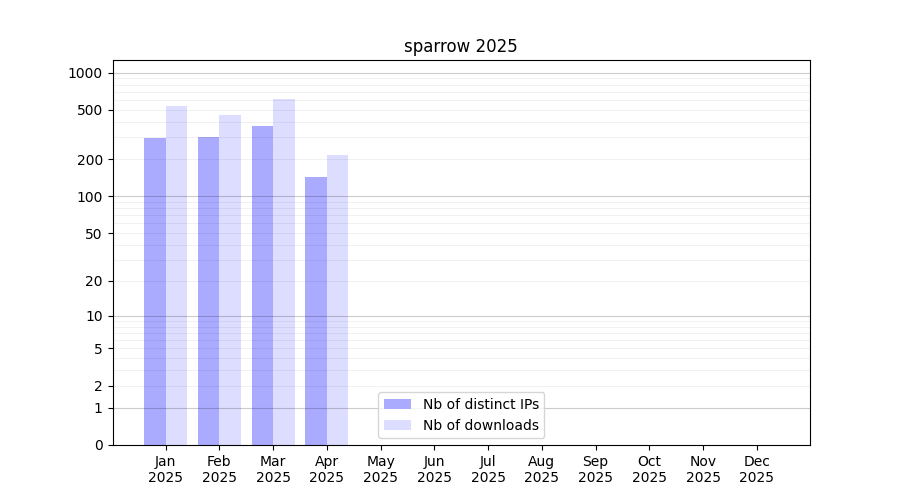Click the tallest March downloads bar
900x500 pixels.
point(284,272)
